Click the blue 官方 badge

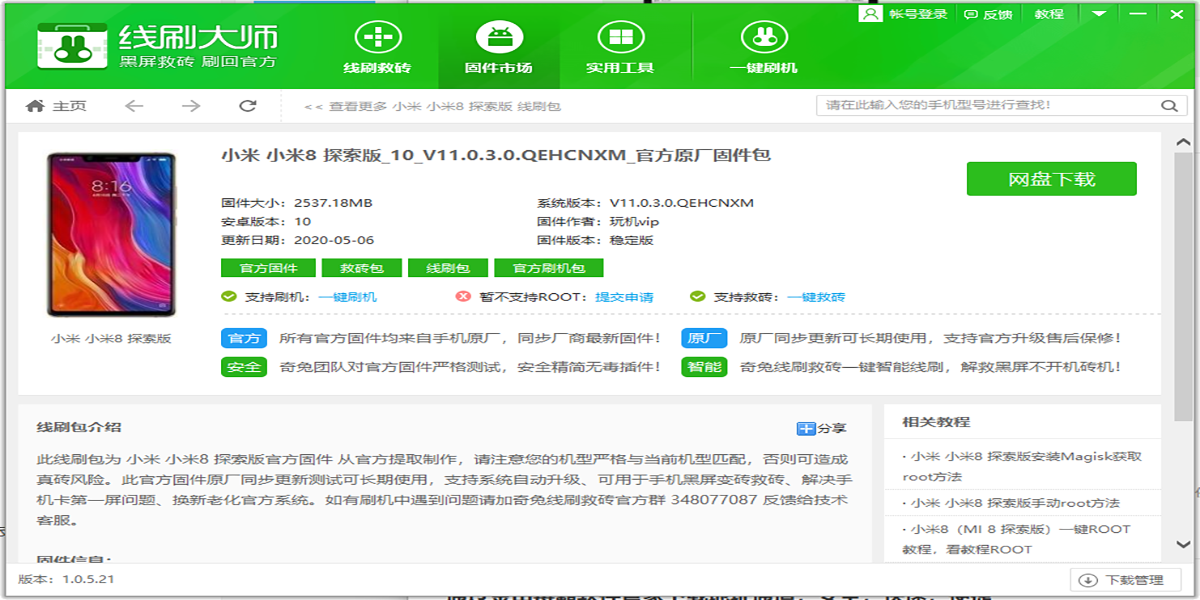pyautogui.click(x=244, y=339)
